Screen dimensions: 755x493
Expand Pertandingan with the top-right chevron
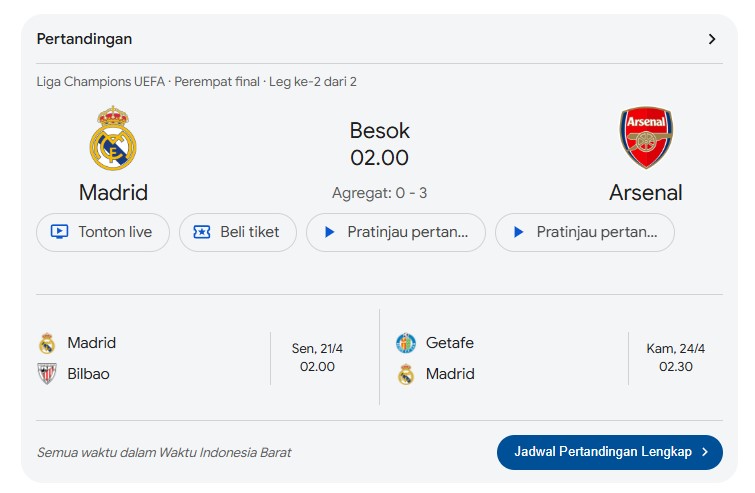[712, 39]
